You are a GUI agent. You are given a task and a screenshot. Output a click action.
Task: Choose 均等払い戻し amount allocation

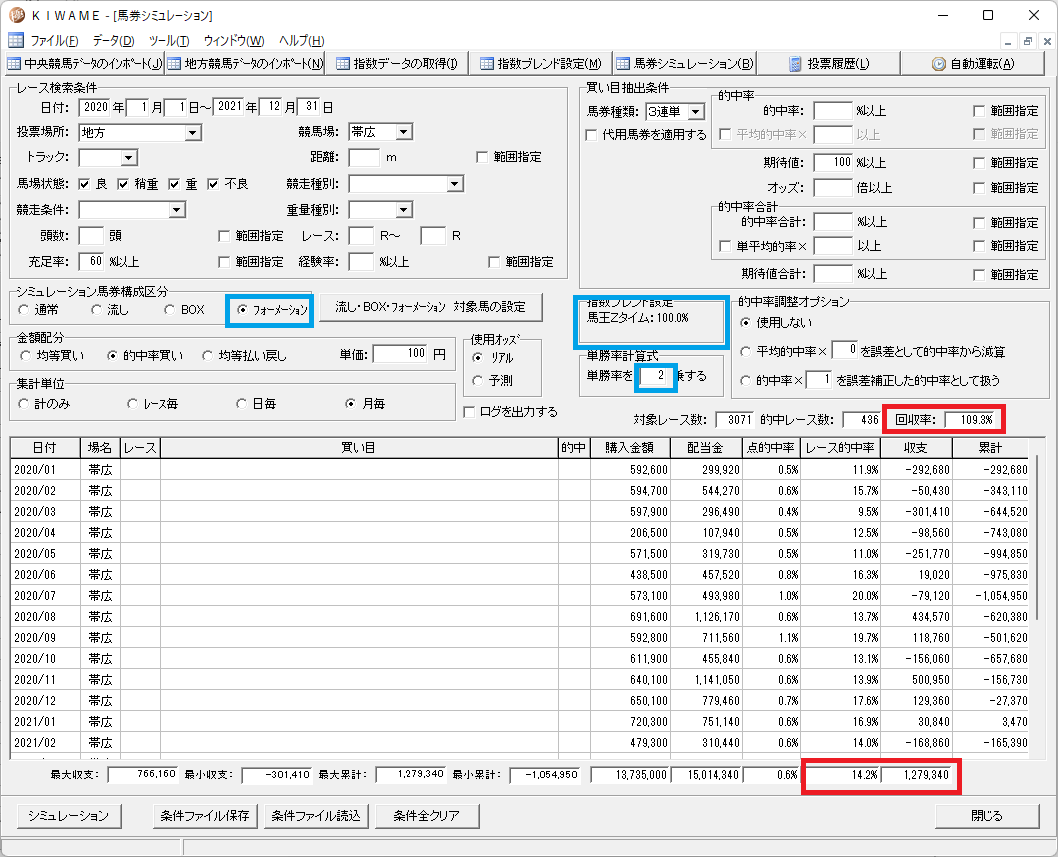point(207,356)
